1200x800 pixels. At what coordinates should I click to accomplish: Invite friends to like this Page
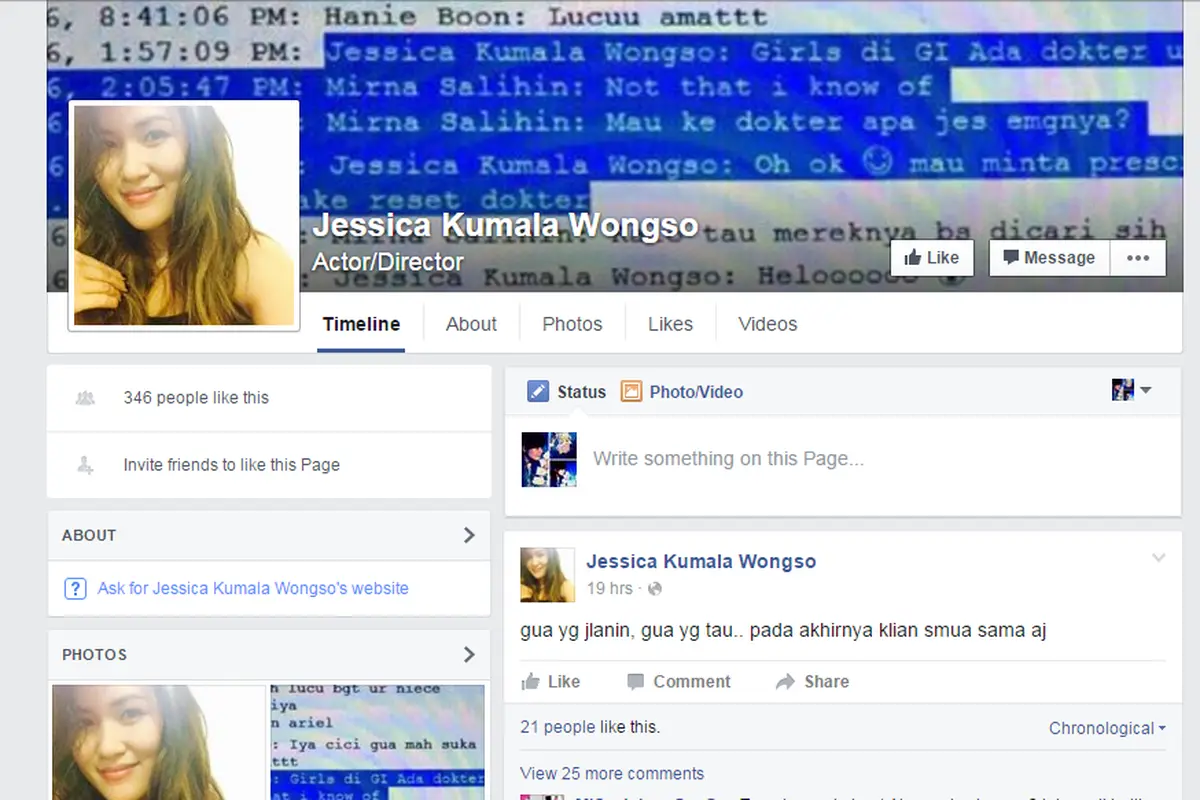(x=231, y=465)
